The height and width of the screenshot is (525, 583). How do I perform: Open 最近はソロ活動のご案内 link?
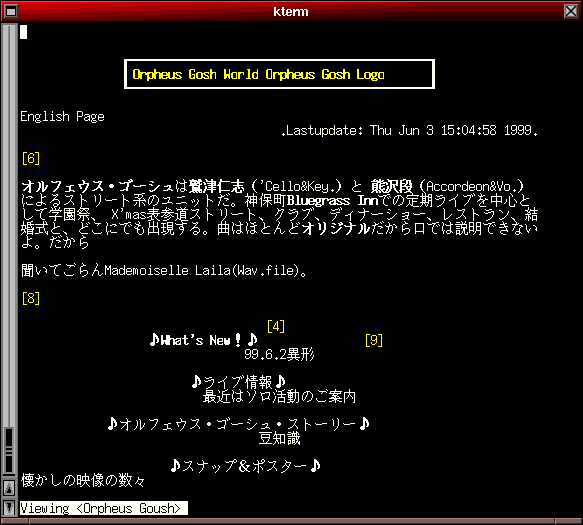(x=279, y=396)
